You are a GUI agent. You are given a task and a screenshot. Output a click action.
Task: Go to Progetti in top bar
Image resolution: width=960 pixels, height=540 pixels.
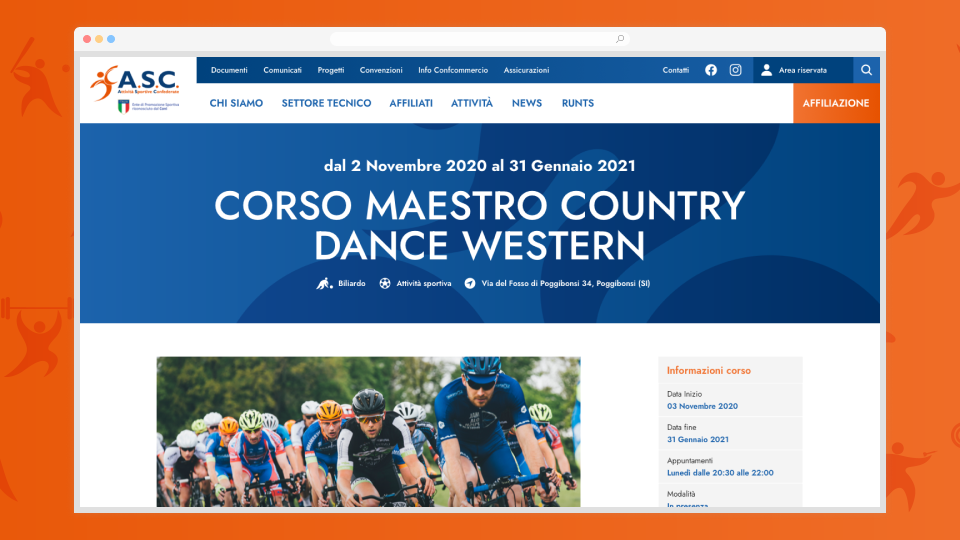coord(331,70)
